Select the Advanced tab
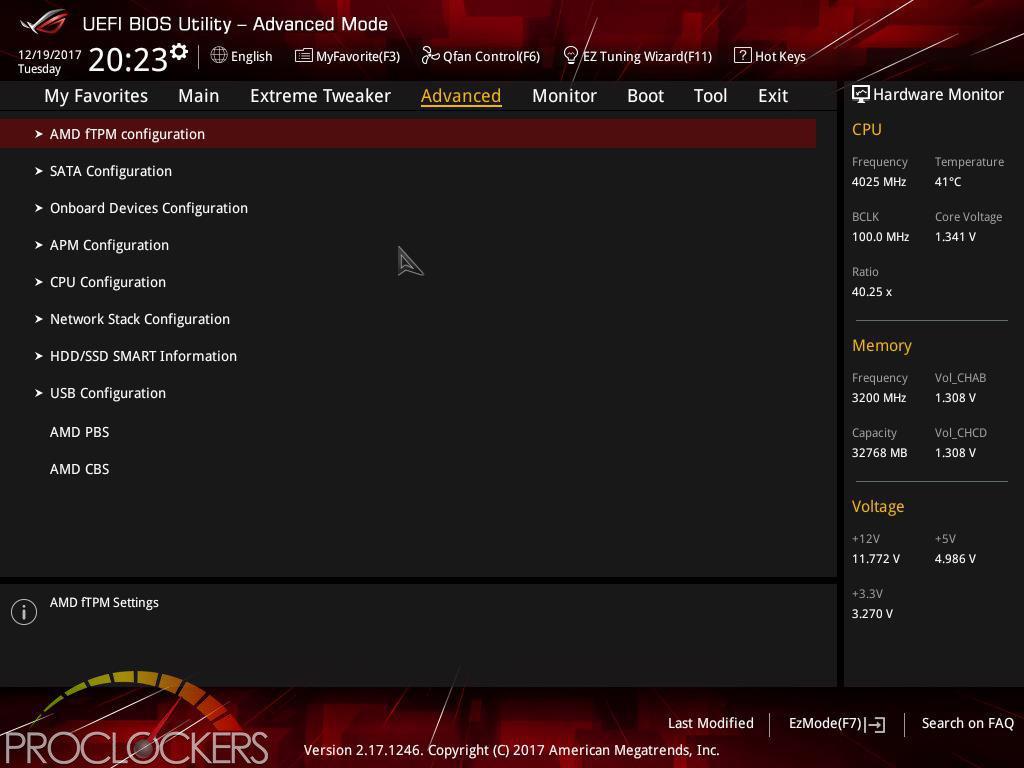 461,96
